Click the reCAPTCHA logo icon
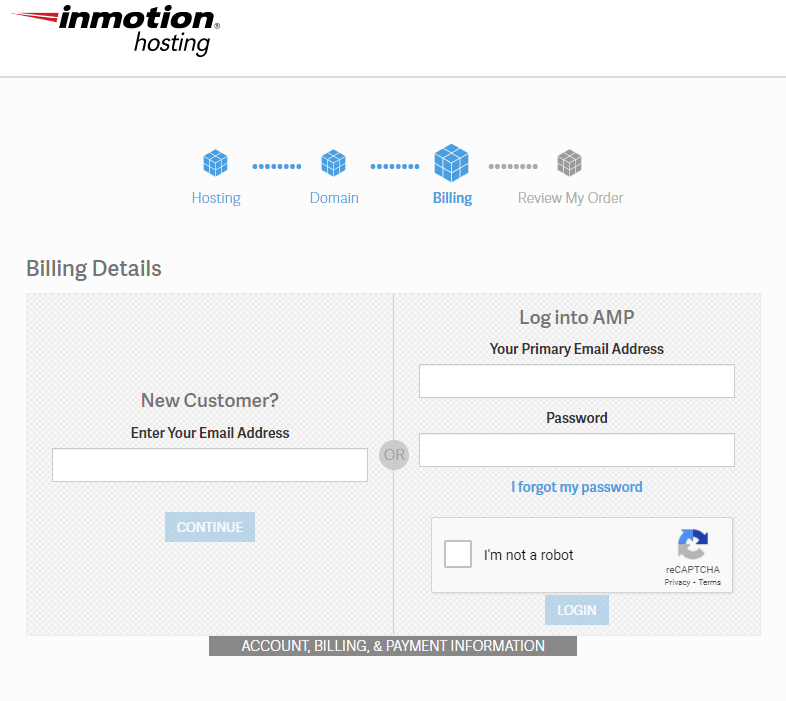Screen dimensions: 786x701 [693, 544]
